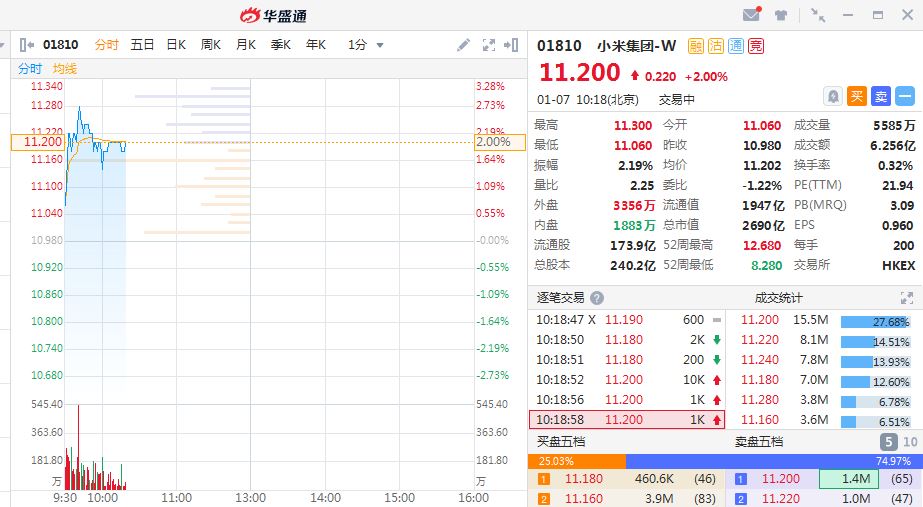This screenshot has width=923, height=507.
Task: Select the pencil drawing tool
Action: 463,45
